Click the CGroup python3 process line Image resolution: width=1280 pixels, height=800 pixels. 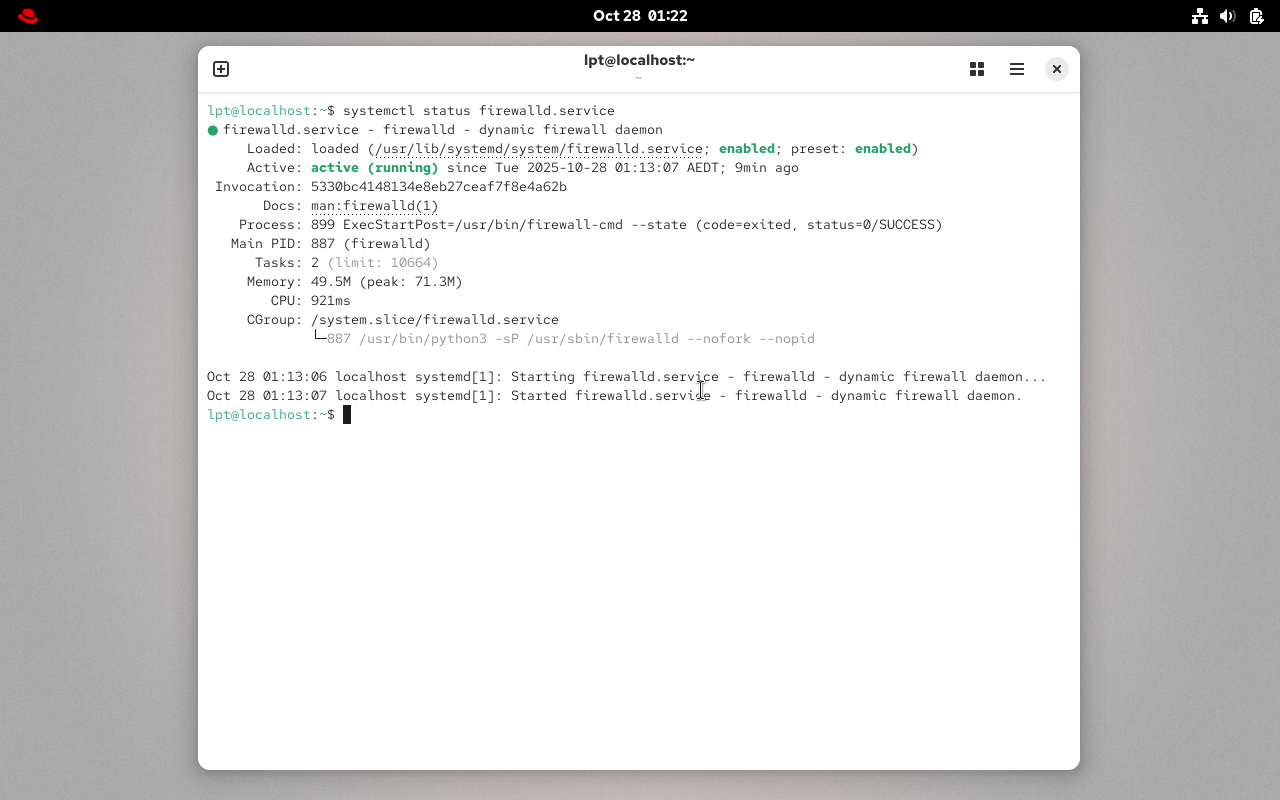point(570,339)
